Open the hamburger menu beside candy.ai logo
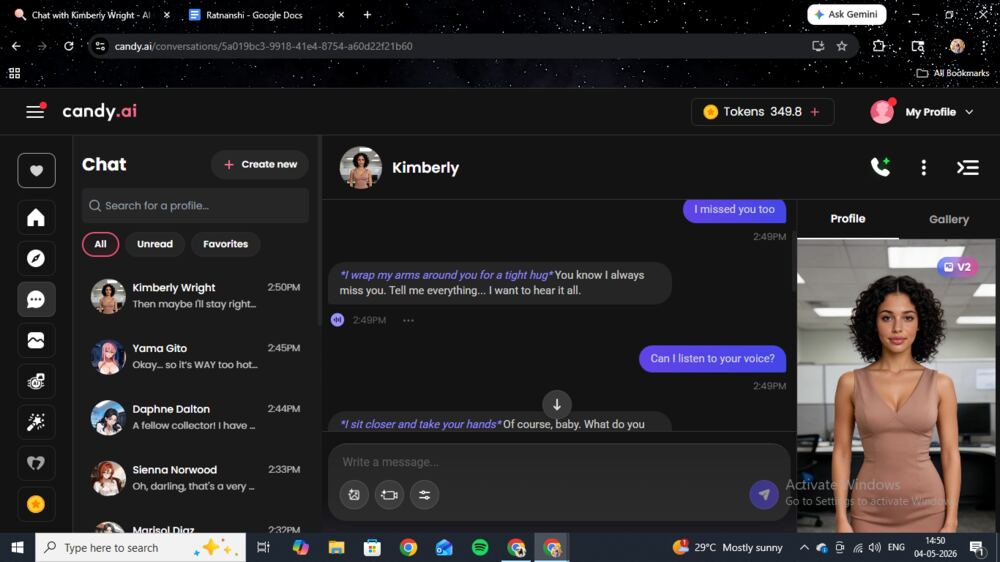 [x=35, y=112]
